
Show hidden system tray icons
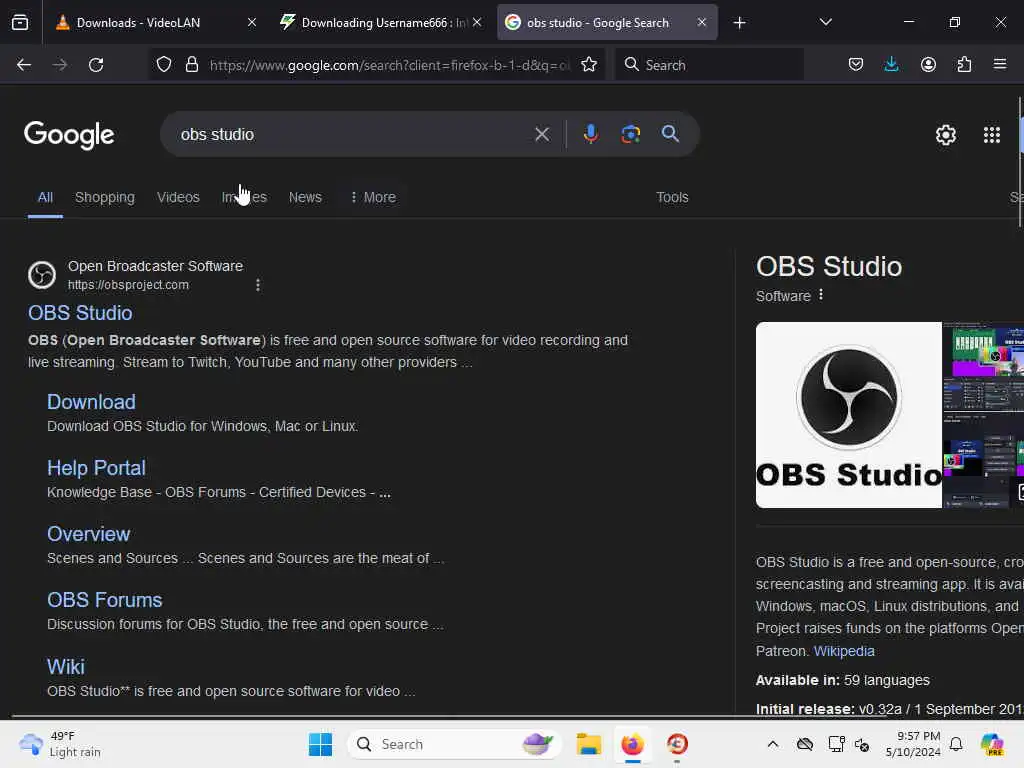(773, 744)
